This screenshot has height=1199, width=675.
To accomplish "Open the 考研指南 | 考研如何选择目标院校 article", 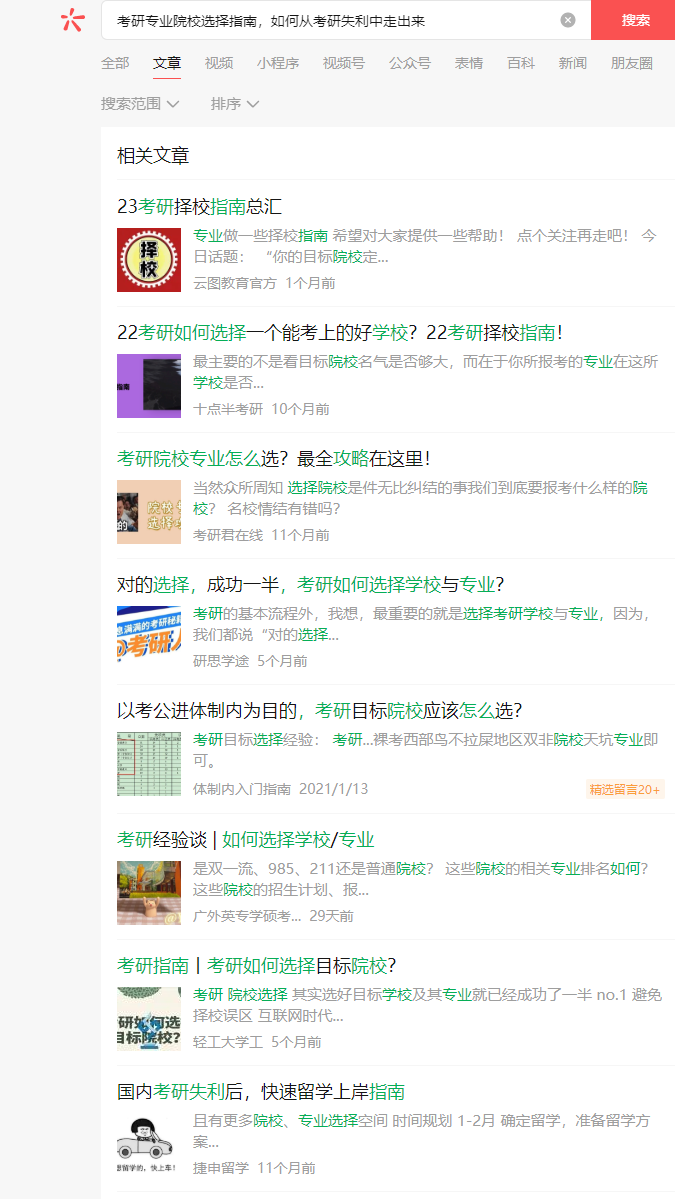I will (257, 966).
